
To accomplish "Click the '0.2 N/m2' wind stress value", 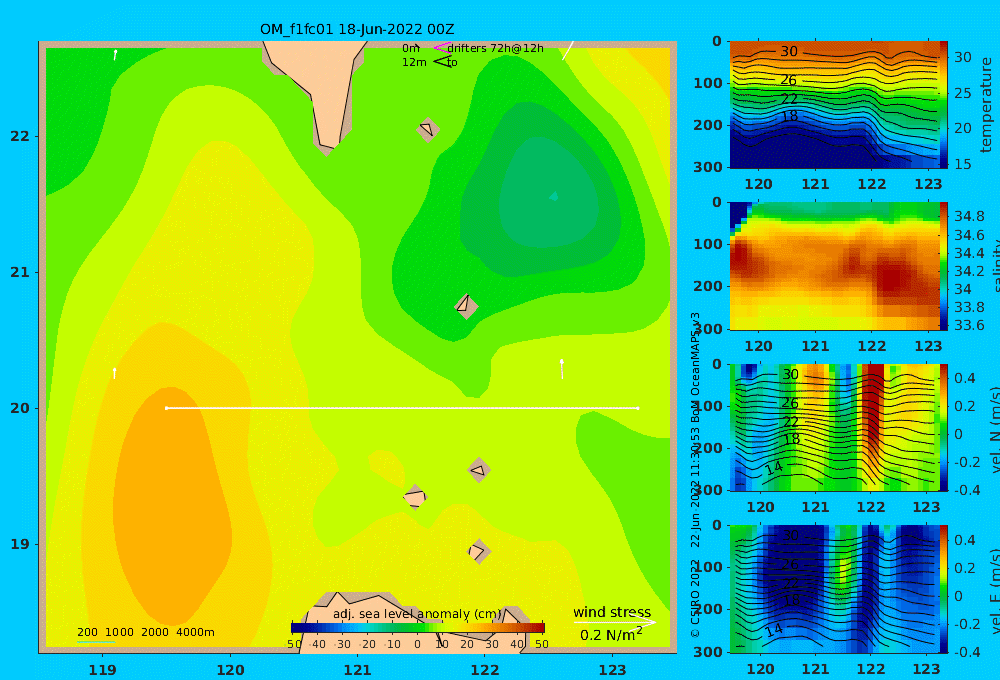I will (611, 634).
